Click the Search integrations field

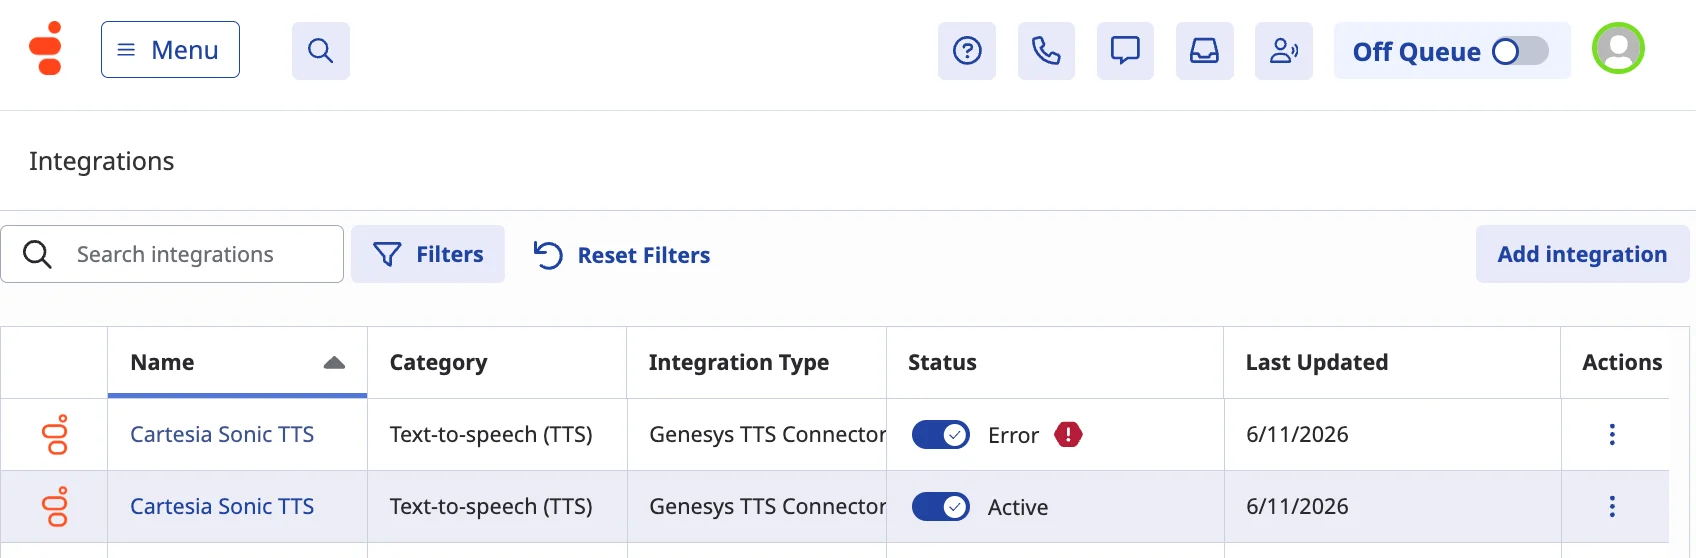click(x=172, y=254)
